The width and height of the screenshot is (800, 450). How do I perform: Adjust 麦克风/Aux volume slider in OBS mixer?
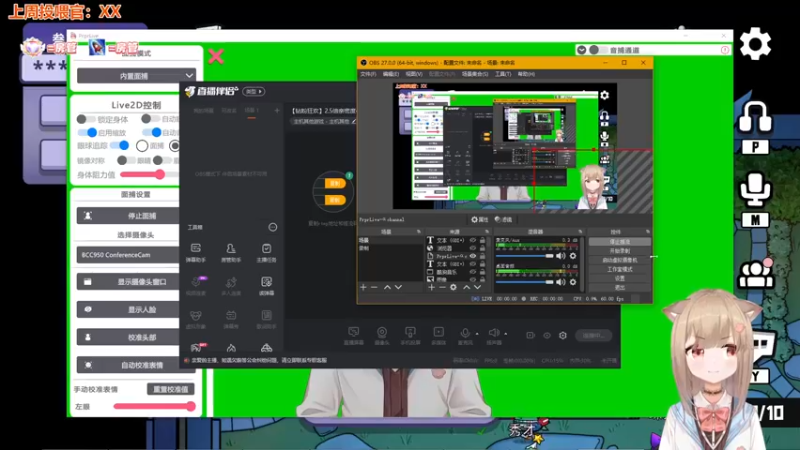[x=524, y=256]
